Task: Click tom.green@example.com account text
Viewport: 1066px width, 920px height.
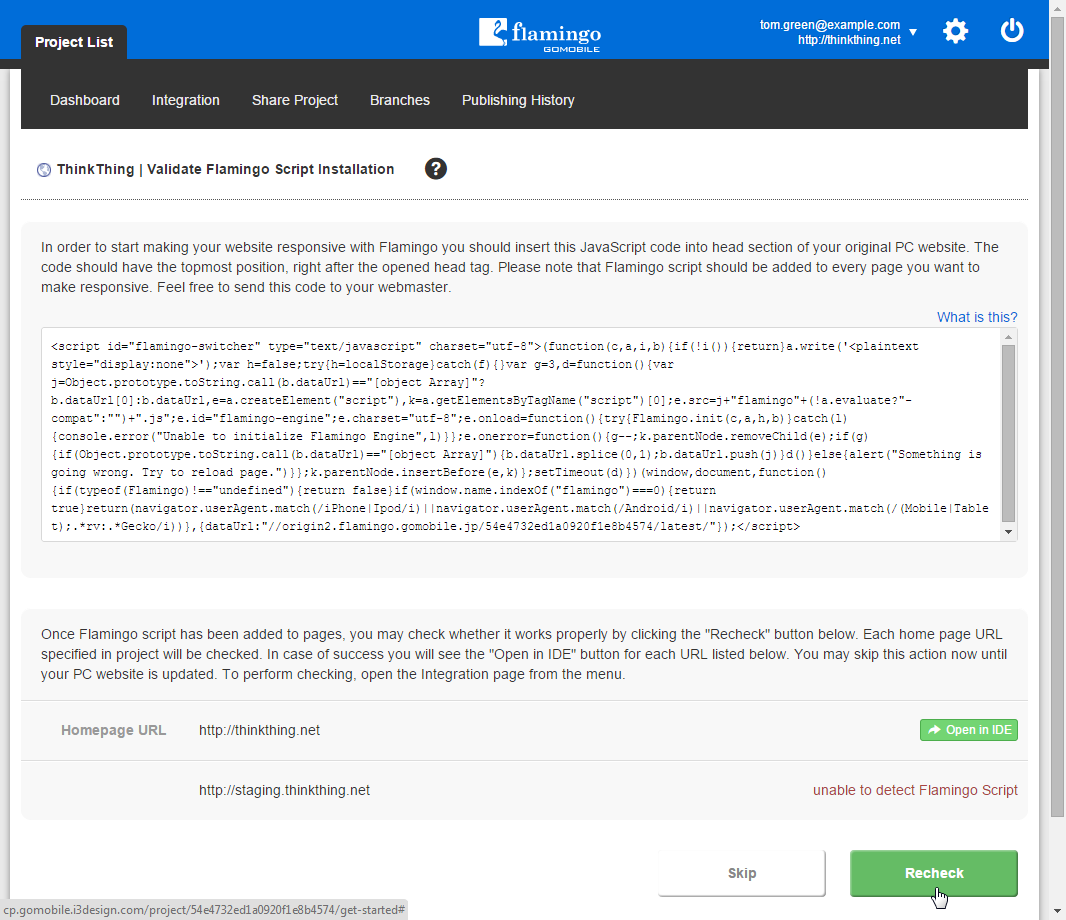Action: click(x=829, y=24)
